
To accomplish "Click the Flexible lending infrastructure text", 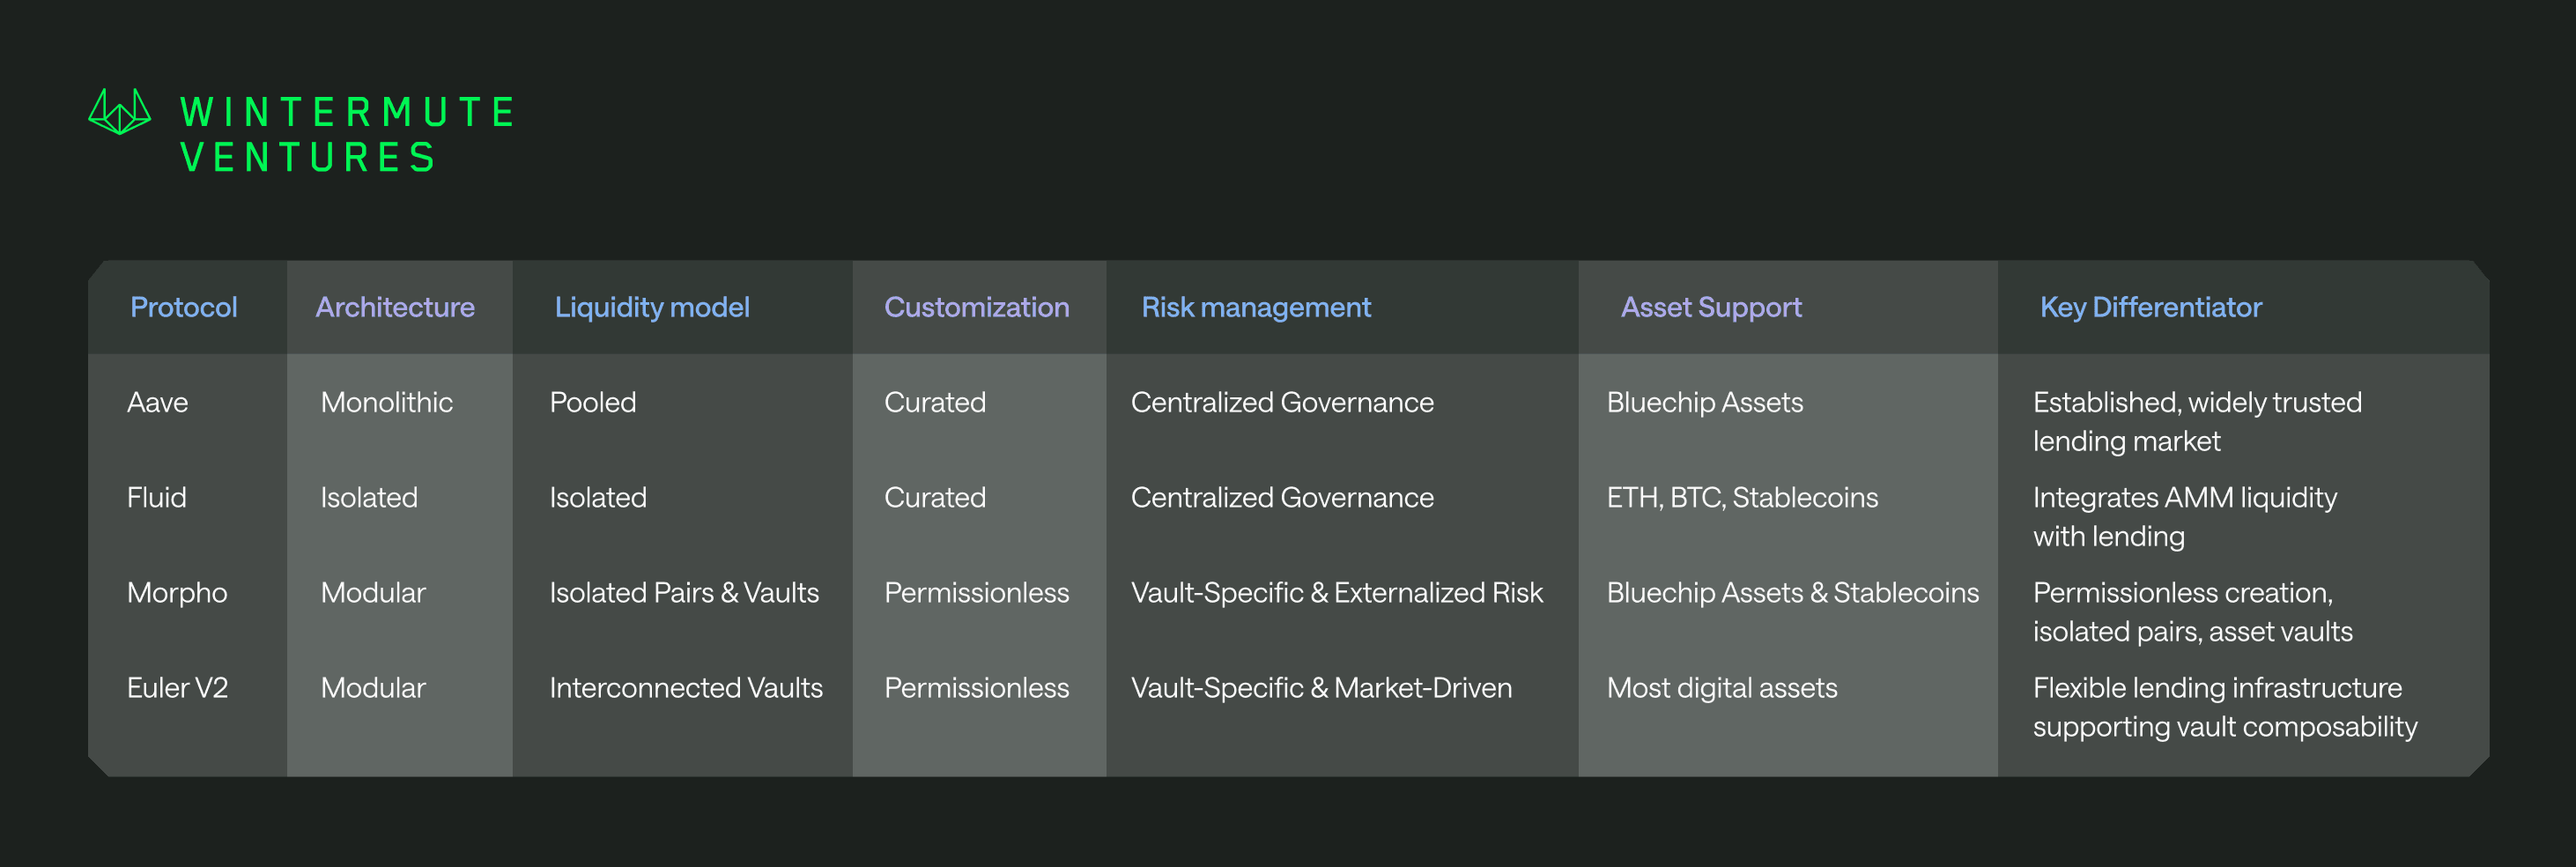I will coord(2225,707).
